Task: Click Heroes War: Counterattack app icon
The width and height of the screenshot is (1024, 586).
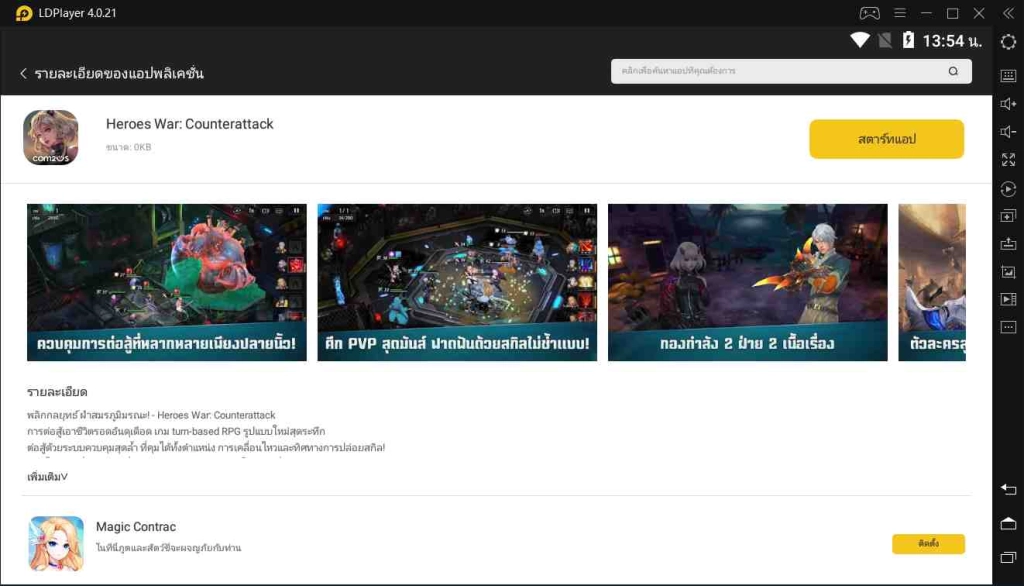Action: click(x=51, y=137)
